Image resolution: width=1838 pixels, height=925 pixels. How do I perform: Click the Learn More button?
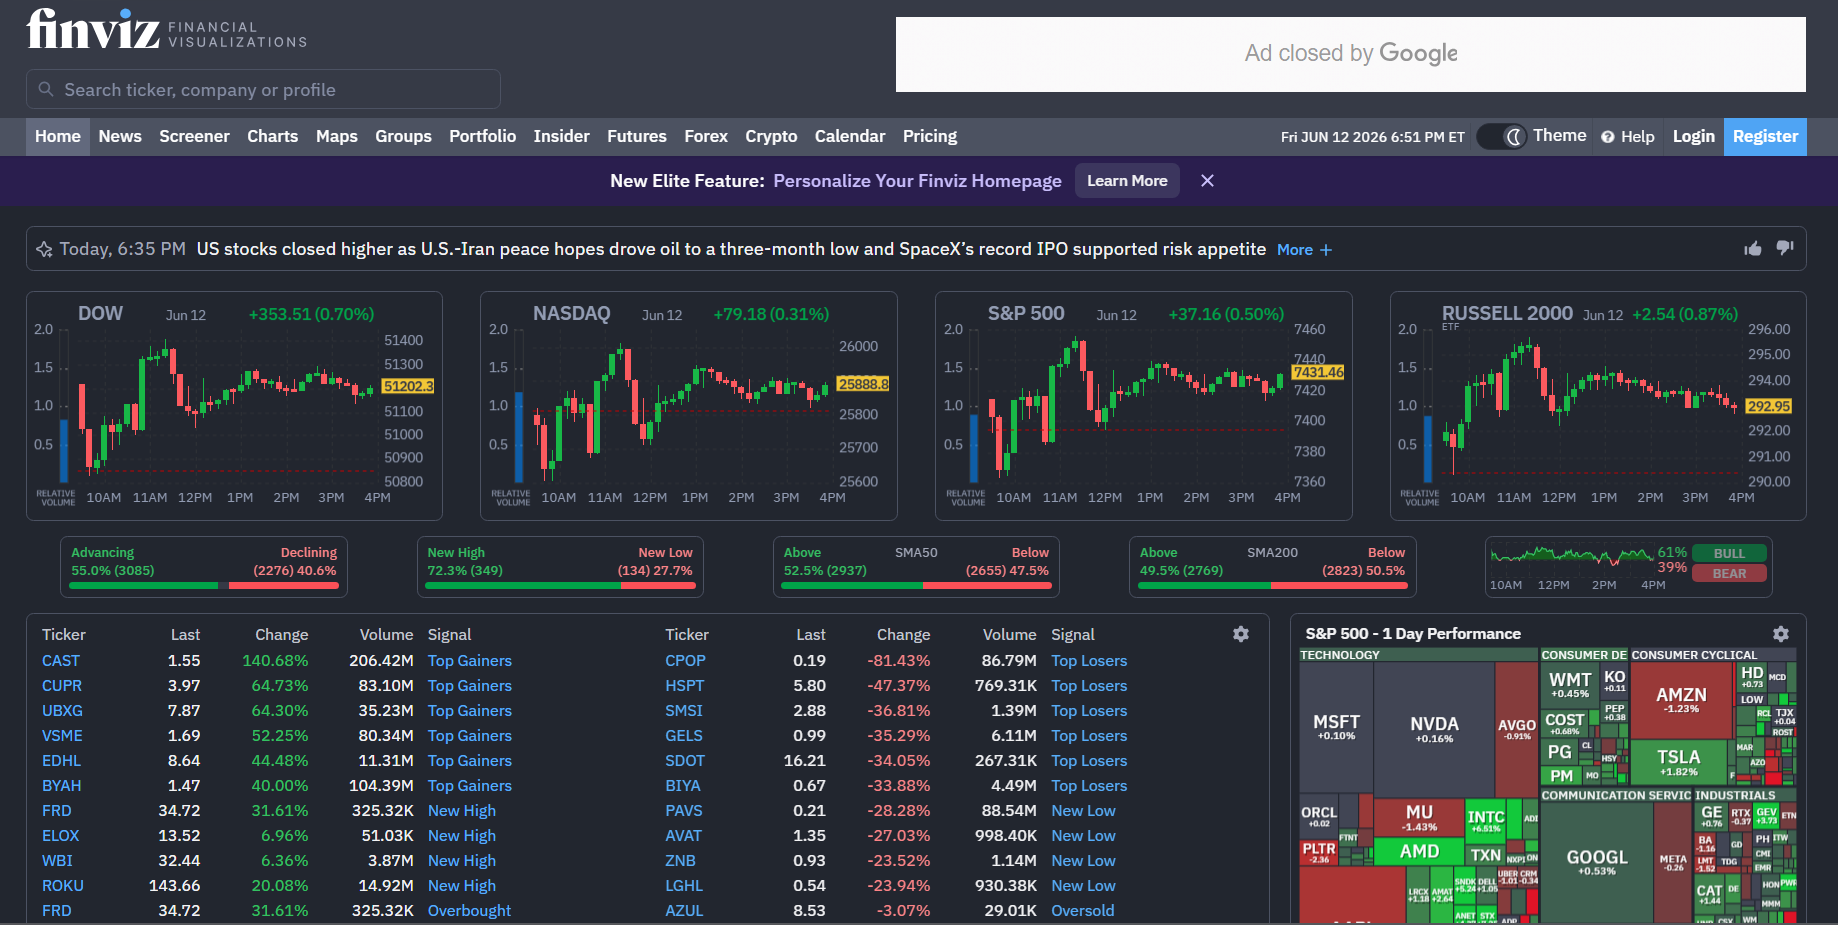pyautogui.click(x=1127, y=181)
